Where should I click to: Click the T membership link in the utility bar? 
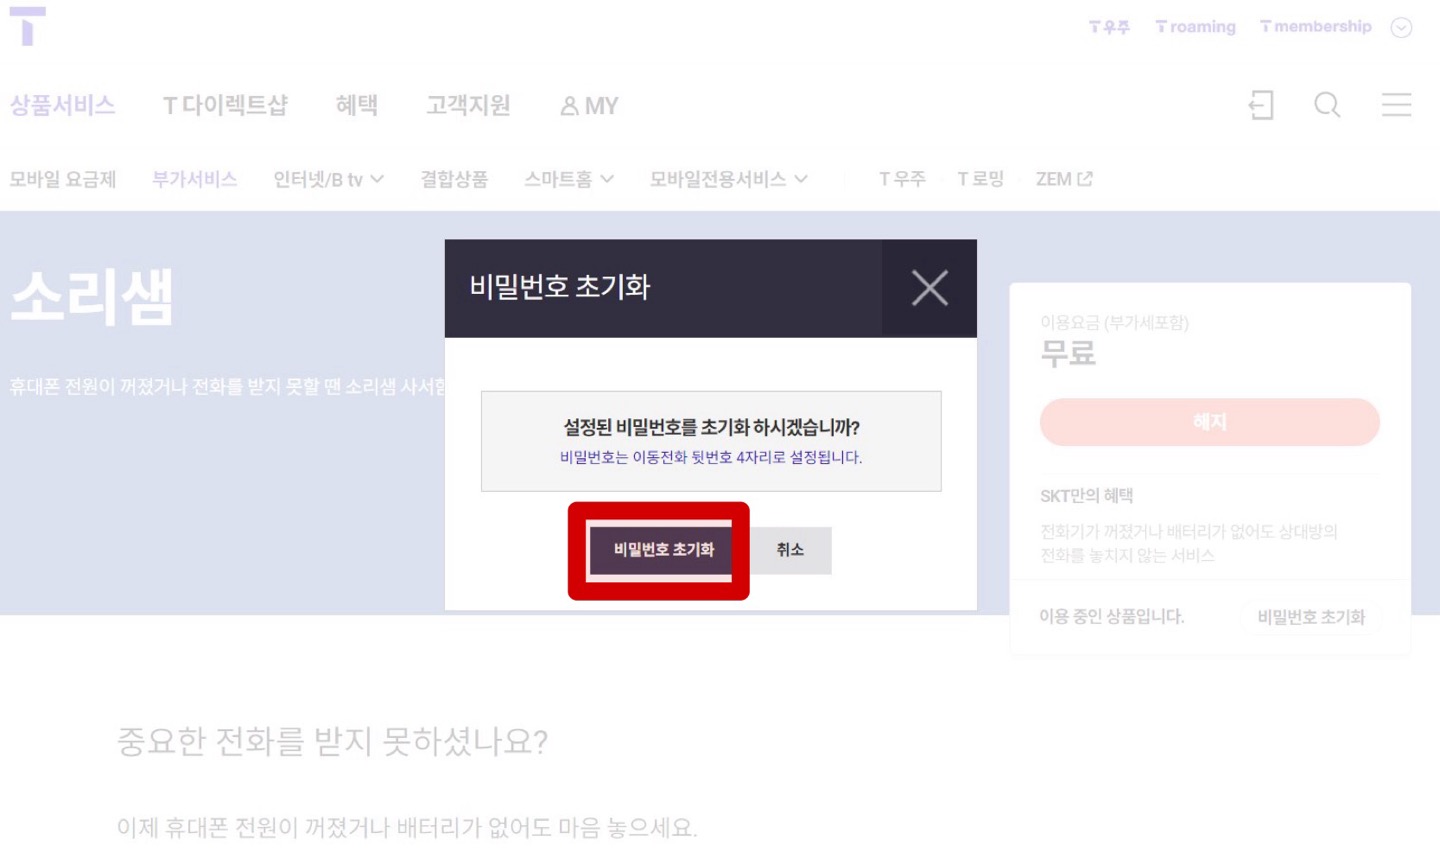pyautogui.click(x=1314, y=27)
